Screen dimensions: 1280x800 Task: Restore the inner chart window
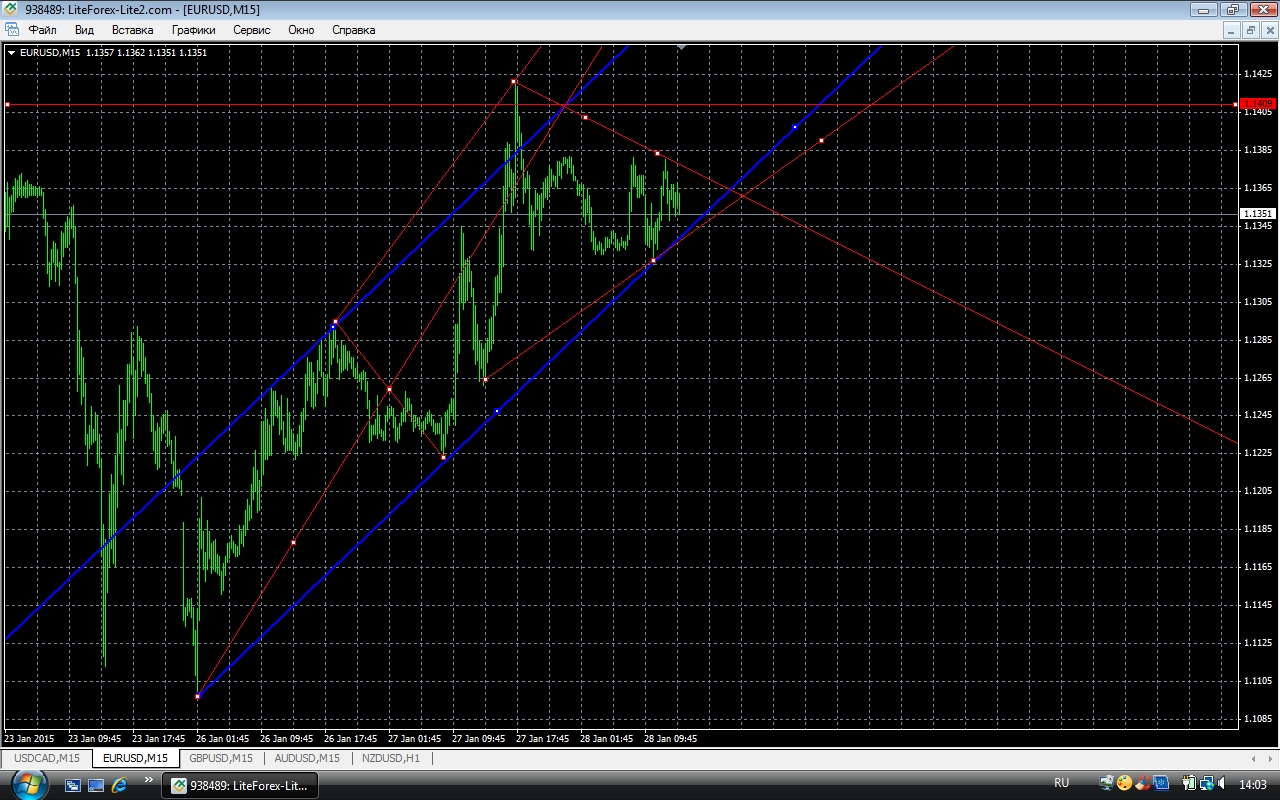coord(1250,30)
